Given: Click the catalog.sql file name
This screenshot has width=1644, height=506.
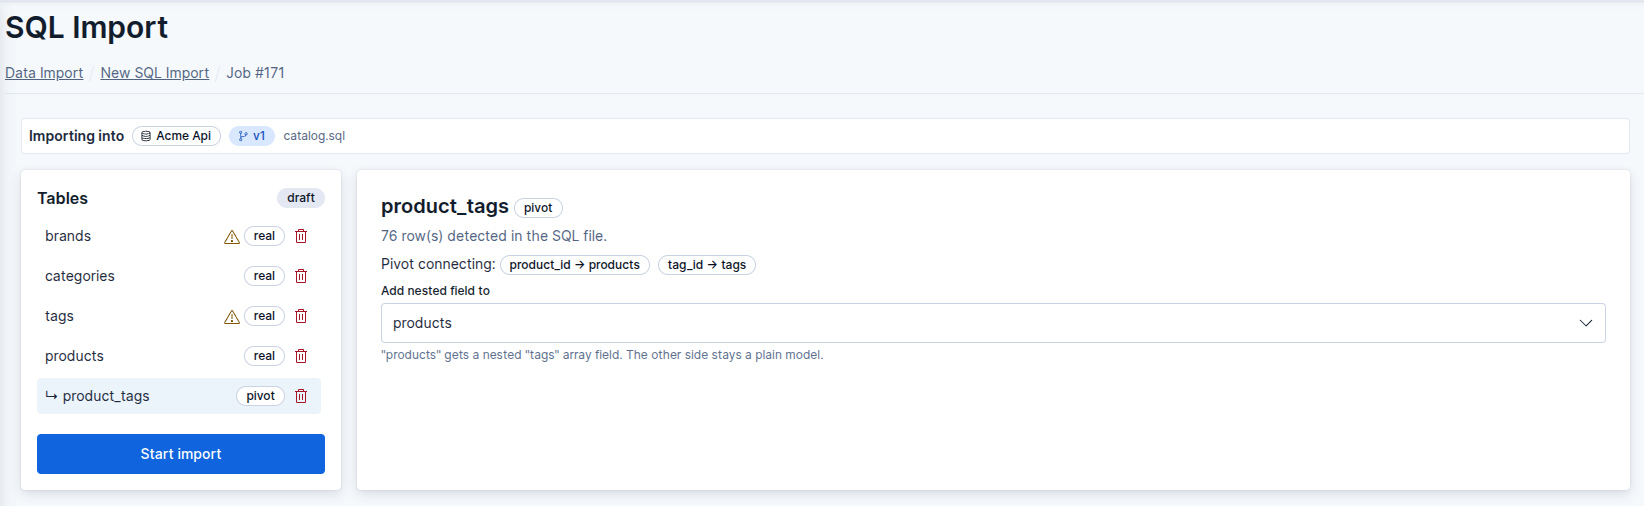Looking at the screenshot, I should pos(314,136).
